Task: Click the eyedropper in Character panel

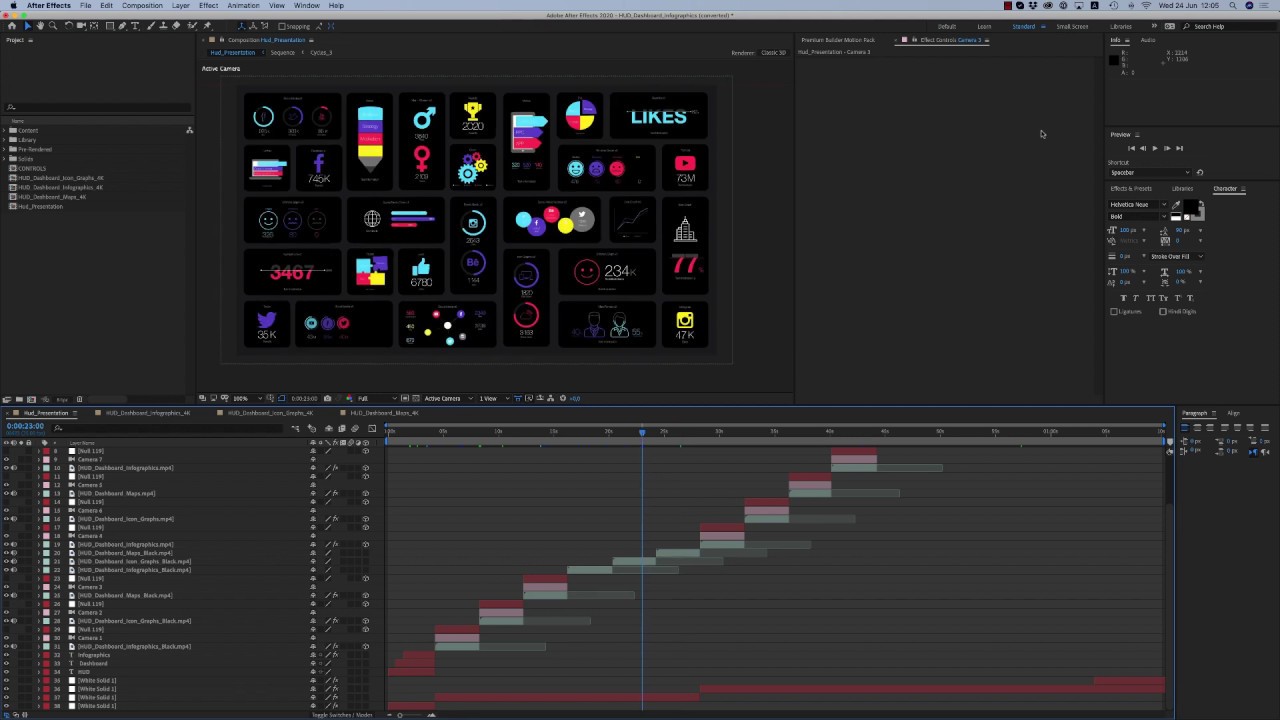Action: pos(1176,205)
